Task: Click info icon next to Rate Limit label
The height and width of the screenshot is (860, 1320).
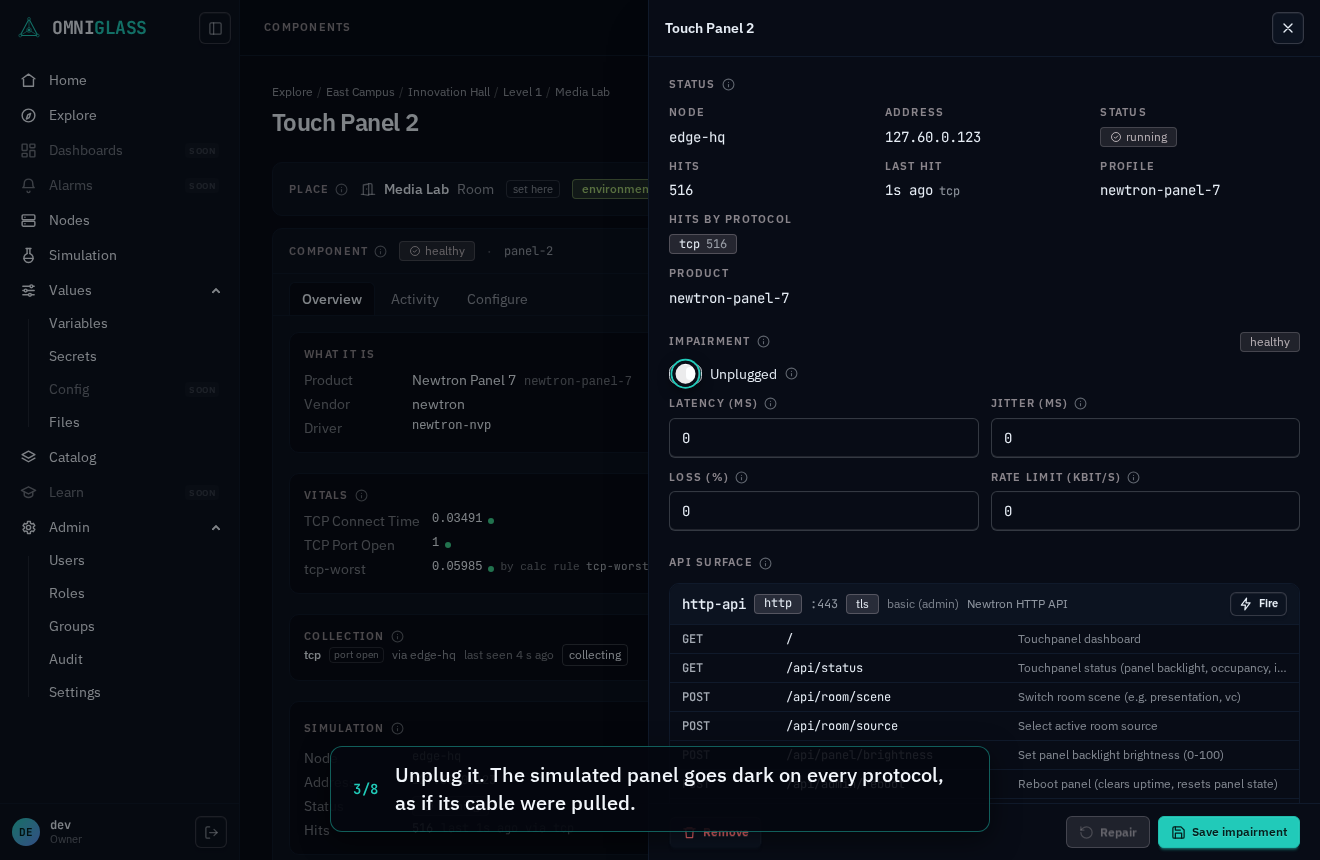Action: (x=1133, y=478)
